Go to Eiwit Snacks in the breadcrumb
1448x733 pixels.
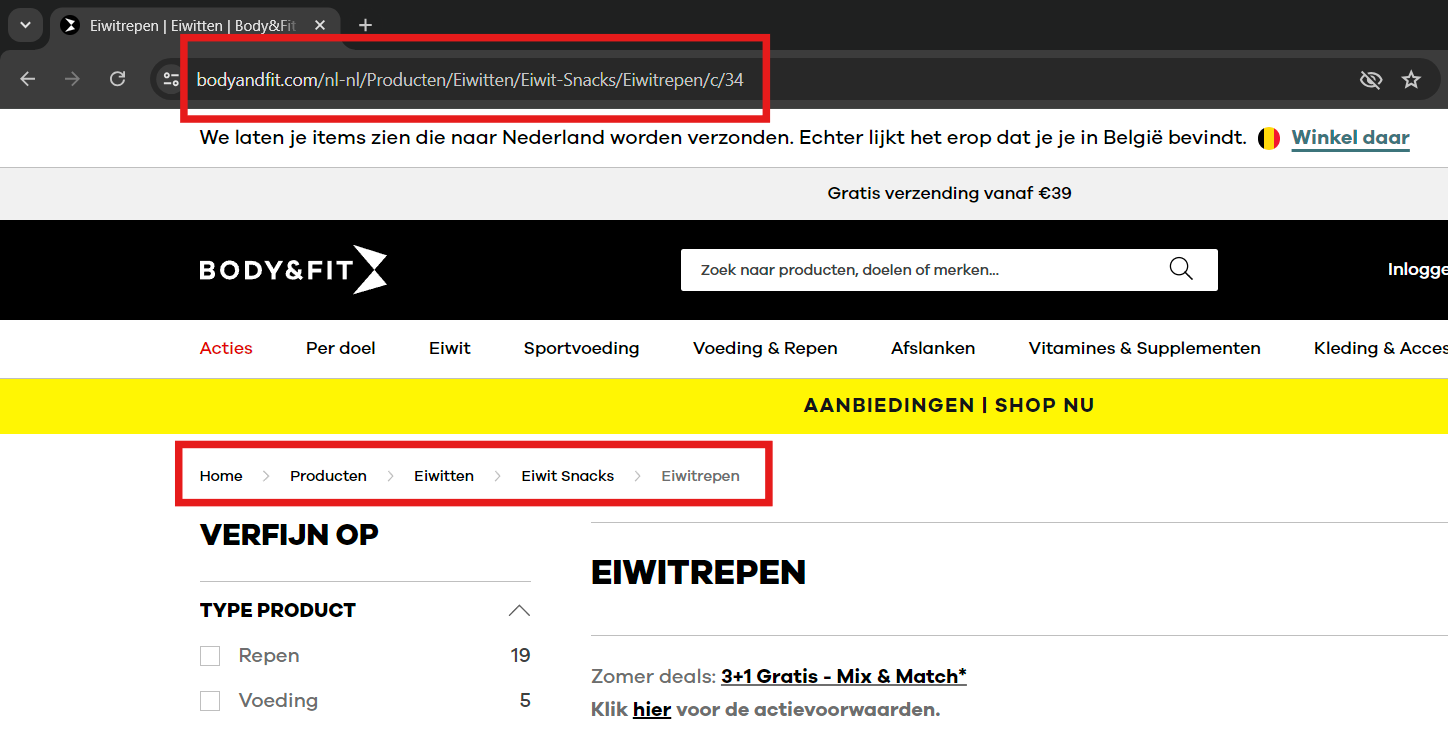click(568, 476)
